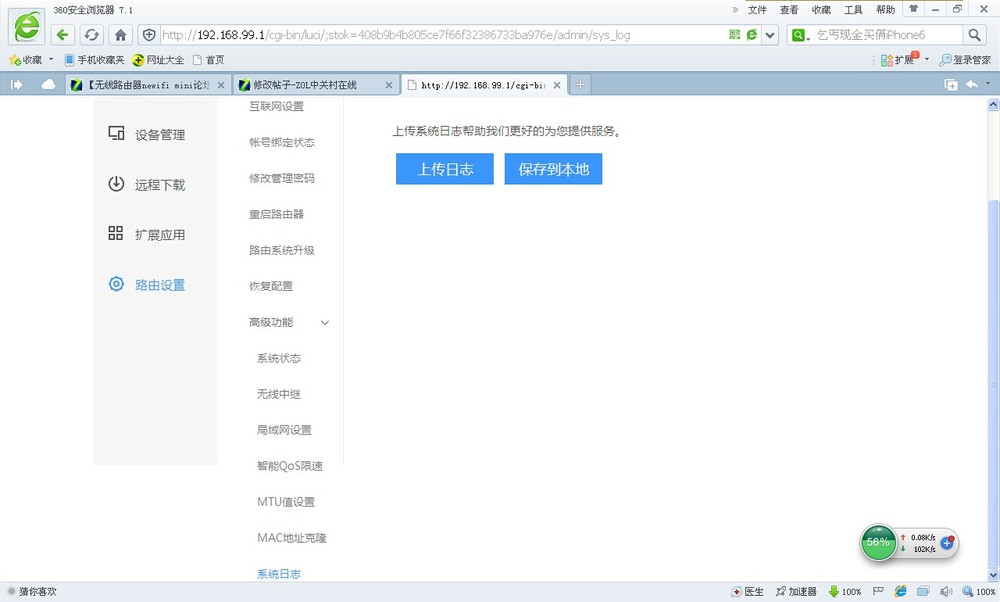Open 重启路由器 submenu item
This screenshot has height=602, width=1000.
pyautogui.click(x=276, y=214)
